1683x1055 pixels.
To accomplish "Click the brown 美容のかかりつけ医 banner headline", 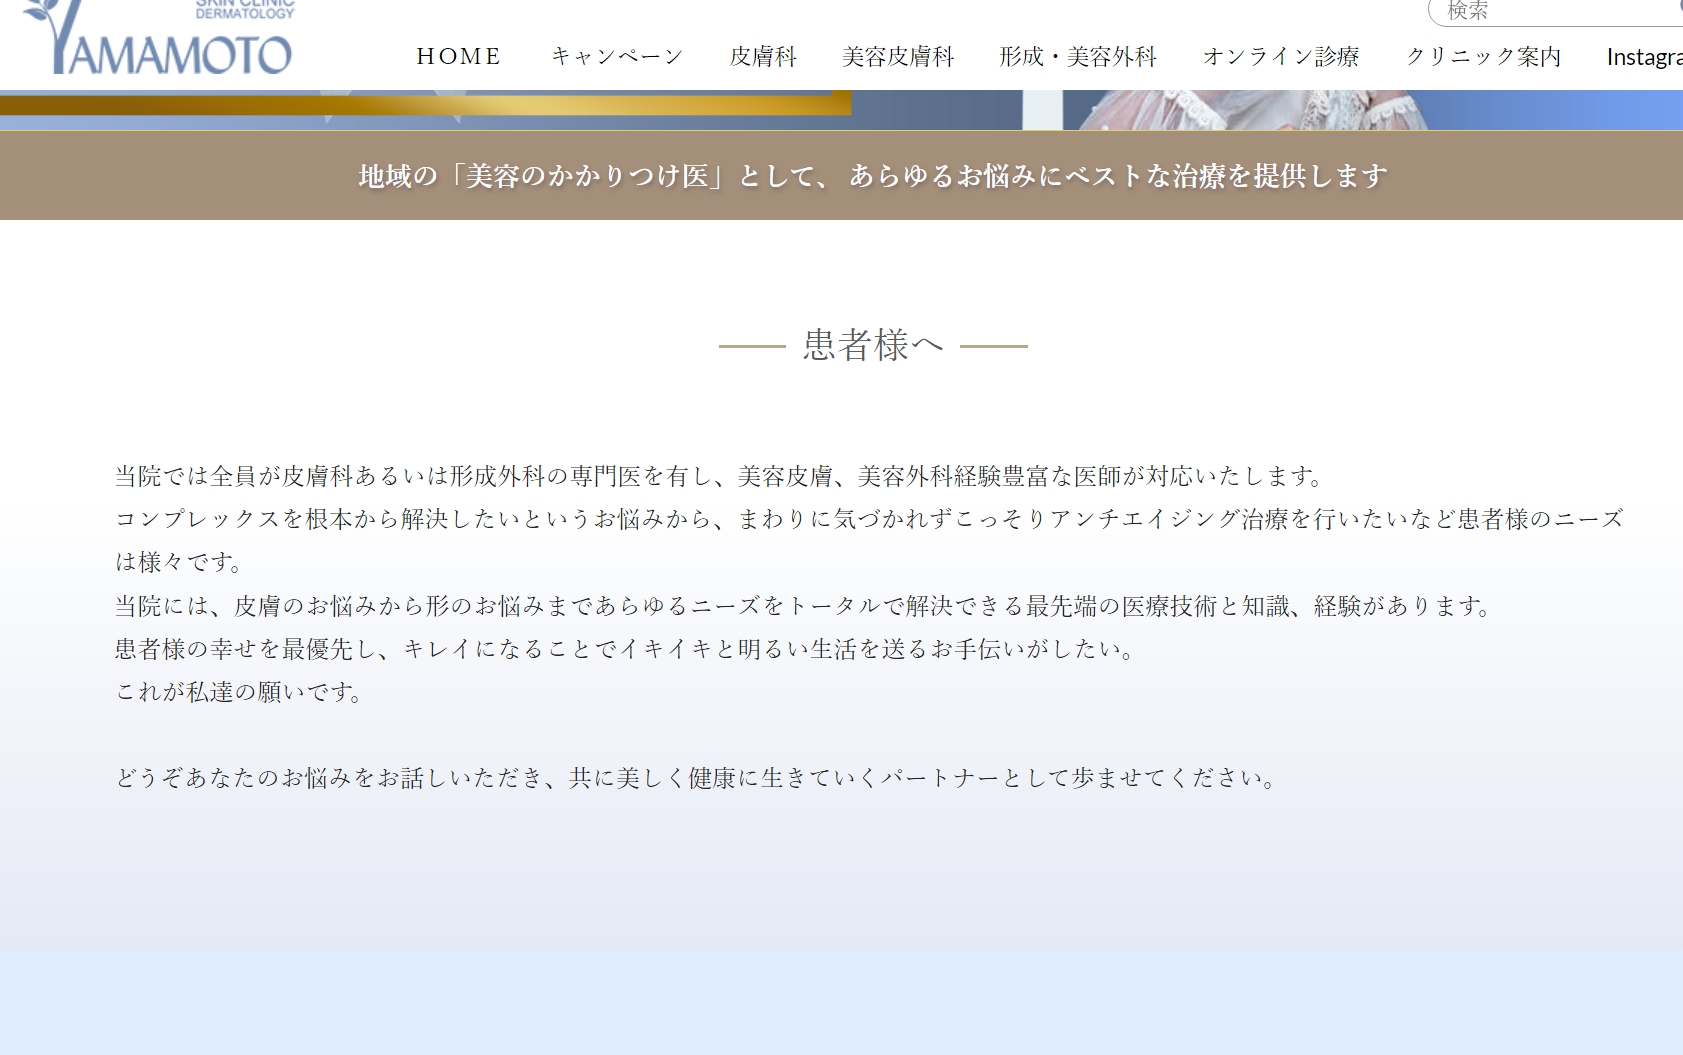I will pos(873,176).
